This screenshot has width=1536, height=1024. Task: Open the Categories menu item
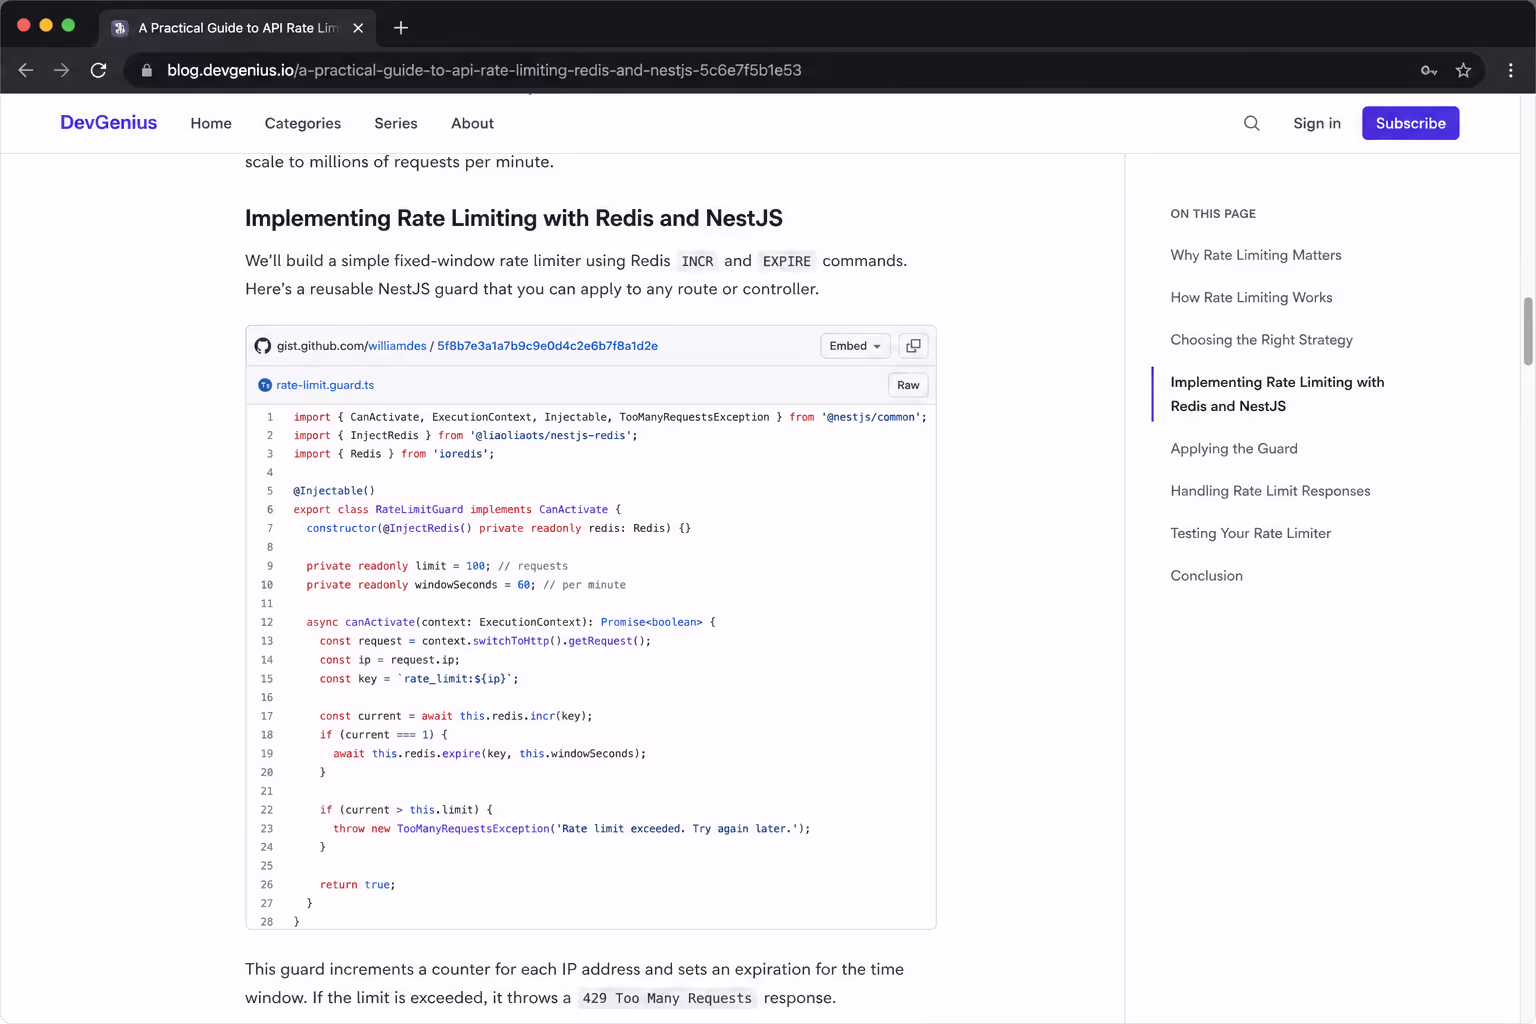coord(303,123)
